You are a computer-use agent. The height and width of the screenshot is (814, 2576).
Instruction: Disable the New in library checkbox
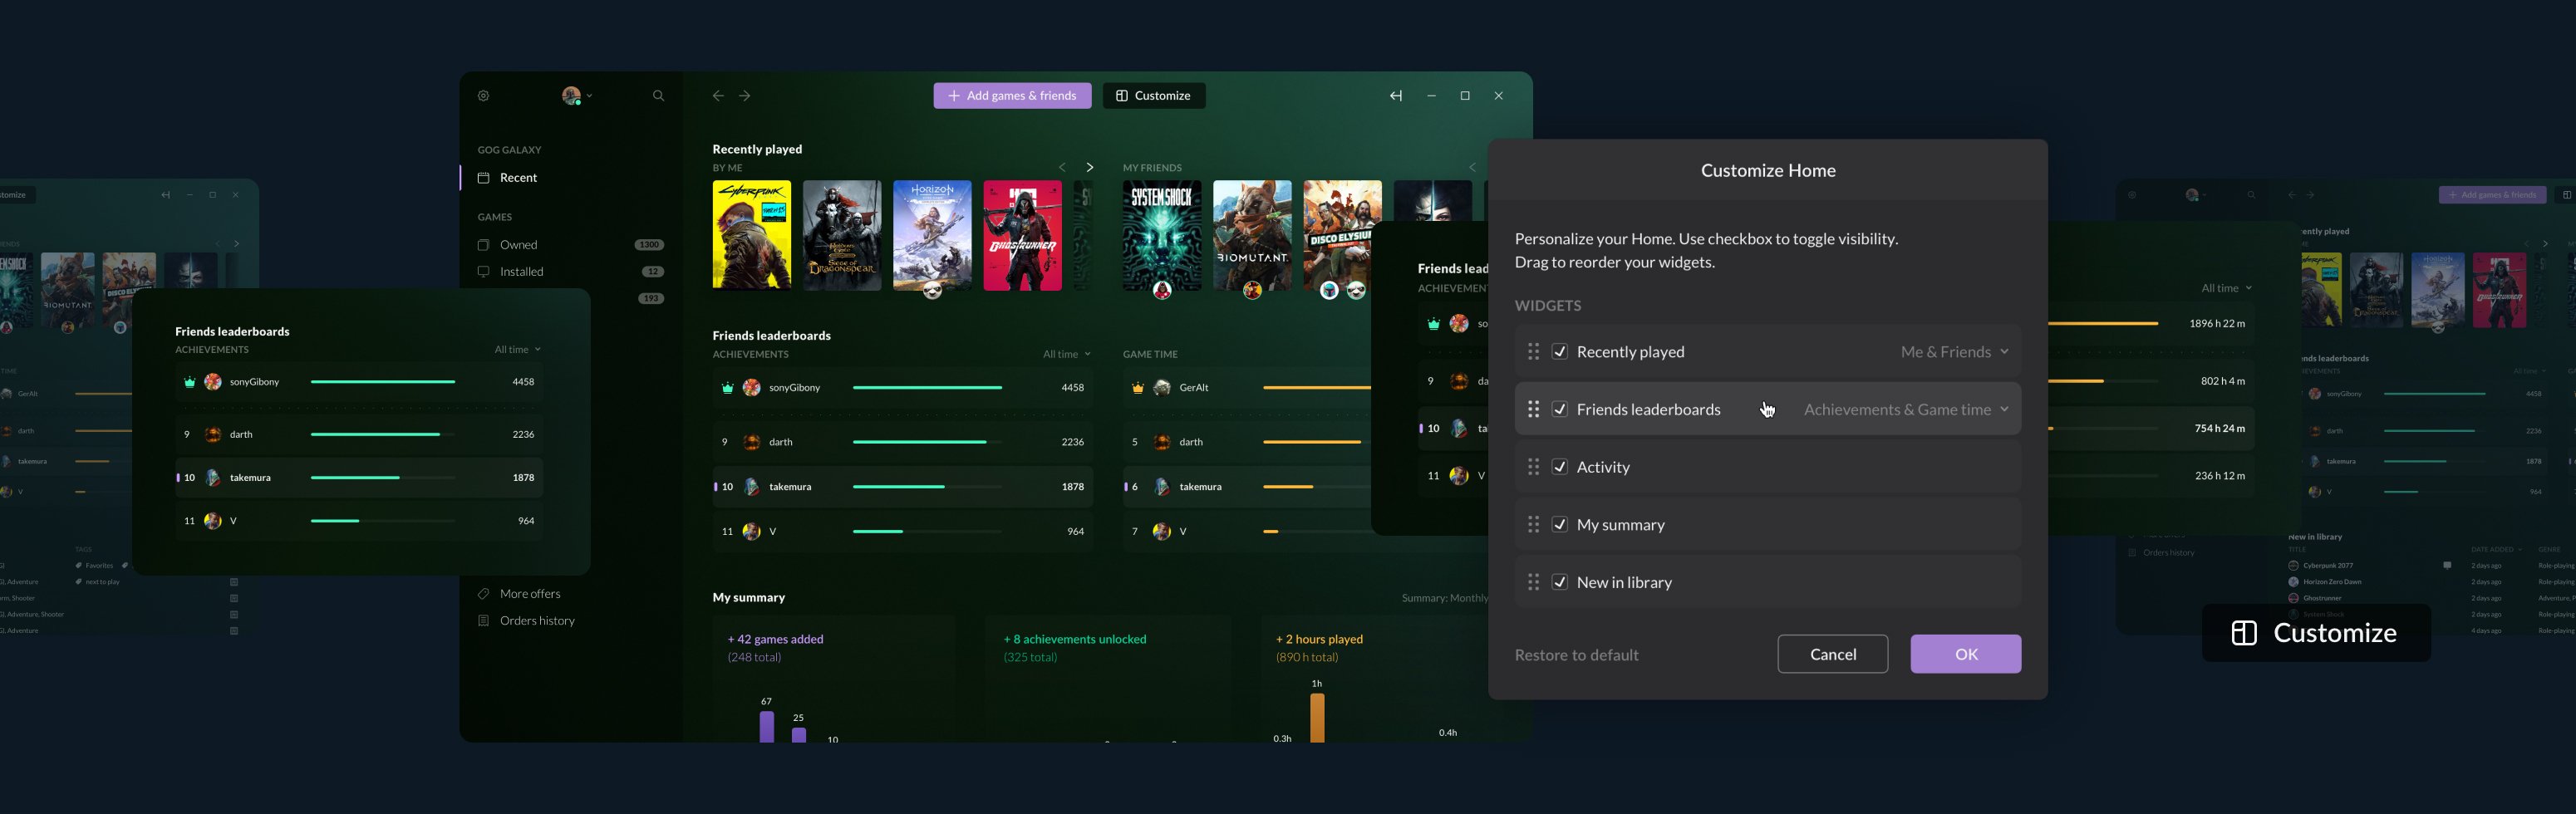coord(1559,582)
